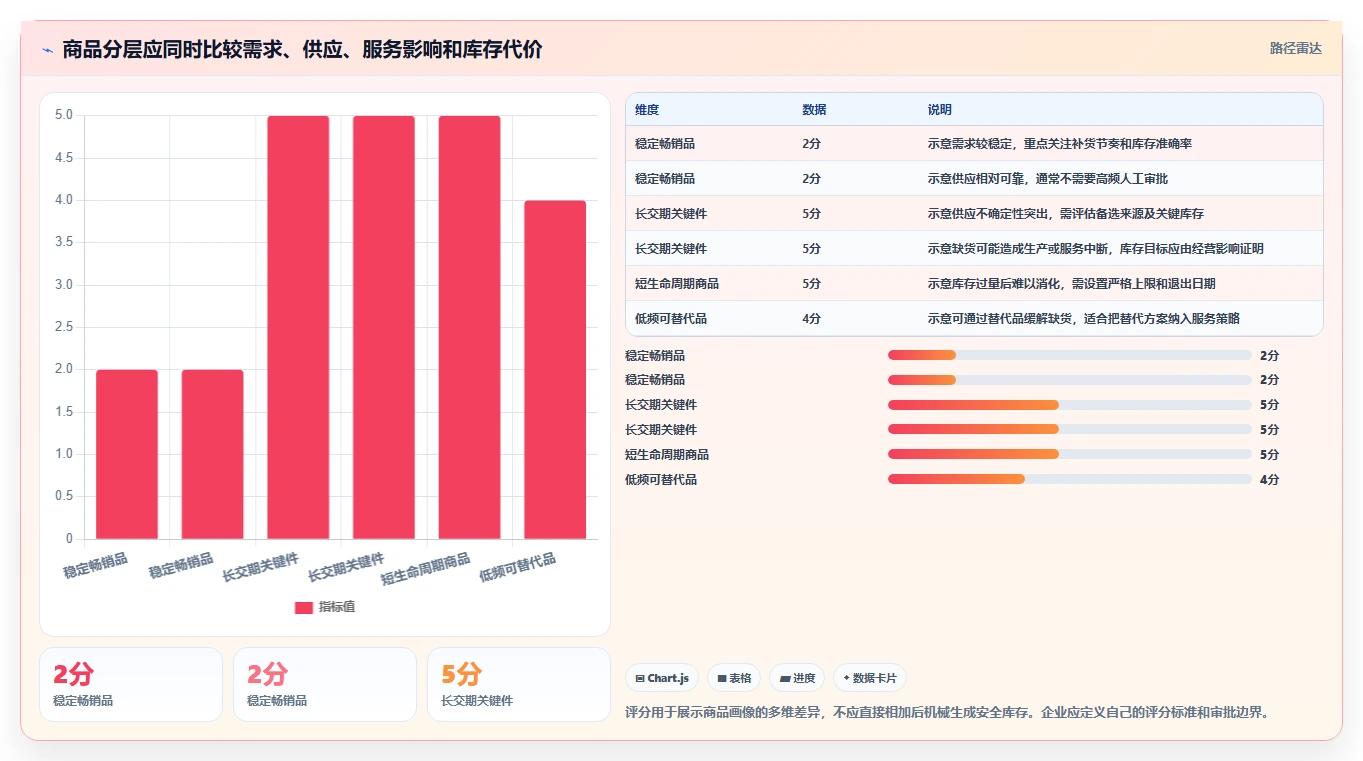Image resolution: width=1363 pixels, height=761 pixels.
Task: Toggle the 指标值 legend color box
Action: point(303,607)
